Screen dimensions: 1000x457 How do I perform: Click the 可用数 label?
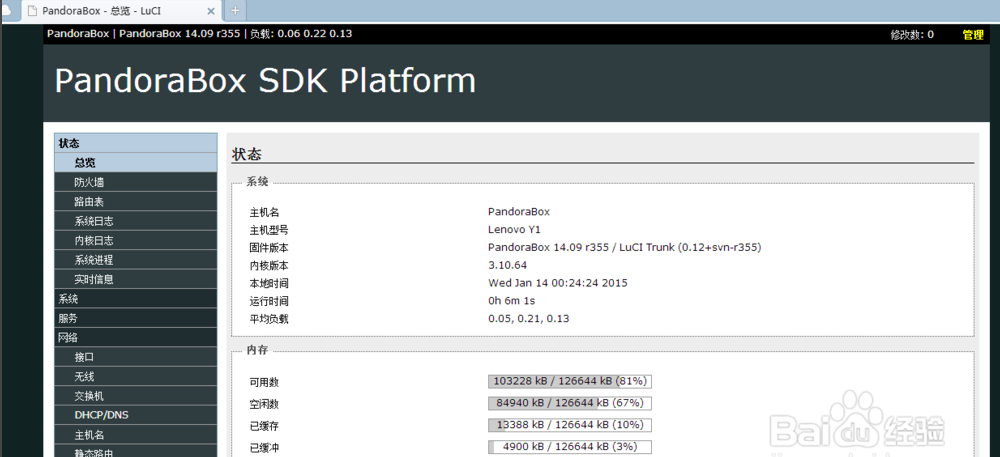click(x=264, y=382)
